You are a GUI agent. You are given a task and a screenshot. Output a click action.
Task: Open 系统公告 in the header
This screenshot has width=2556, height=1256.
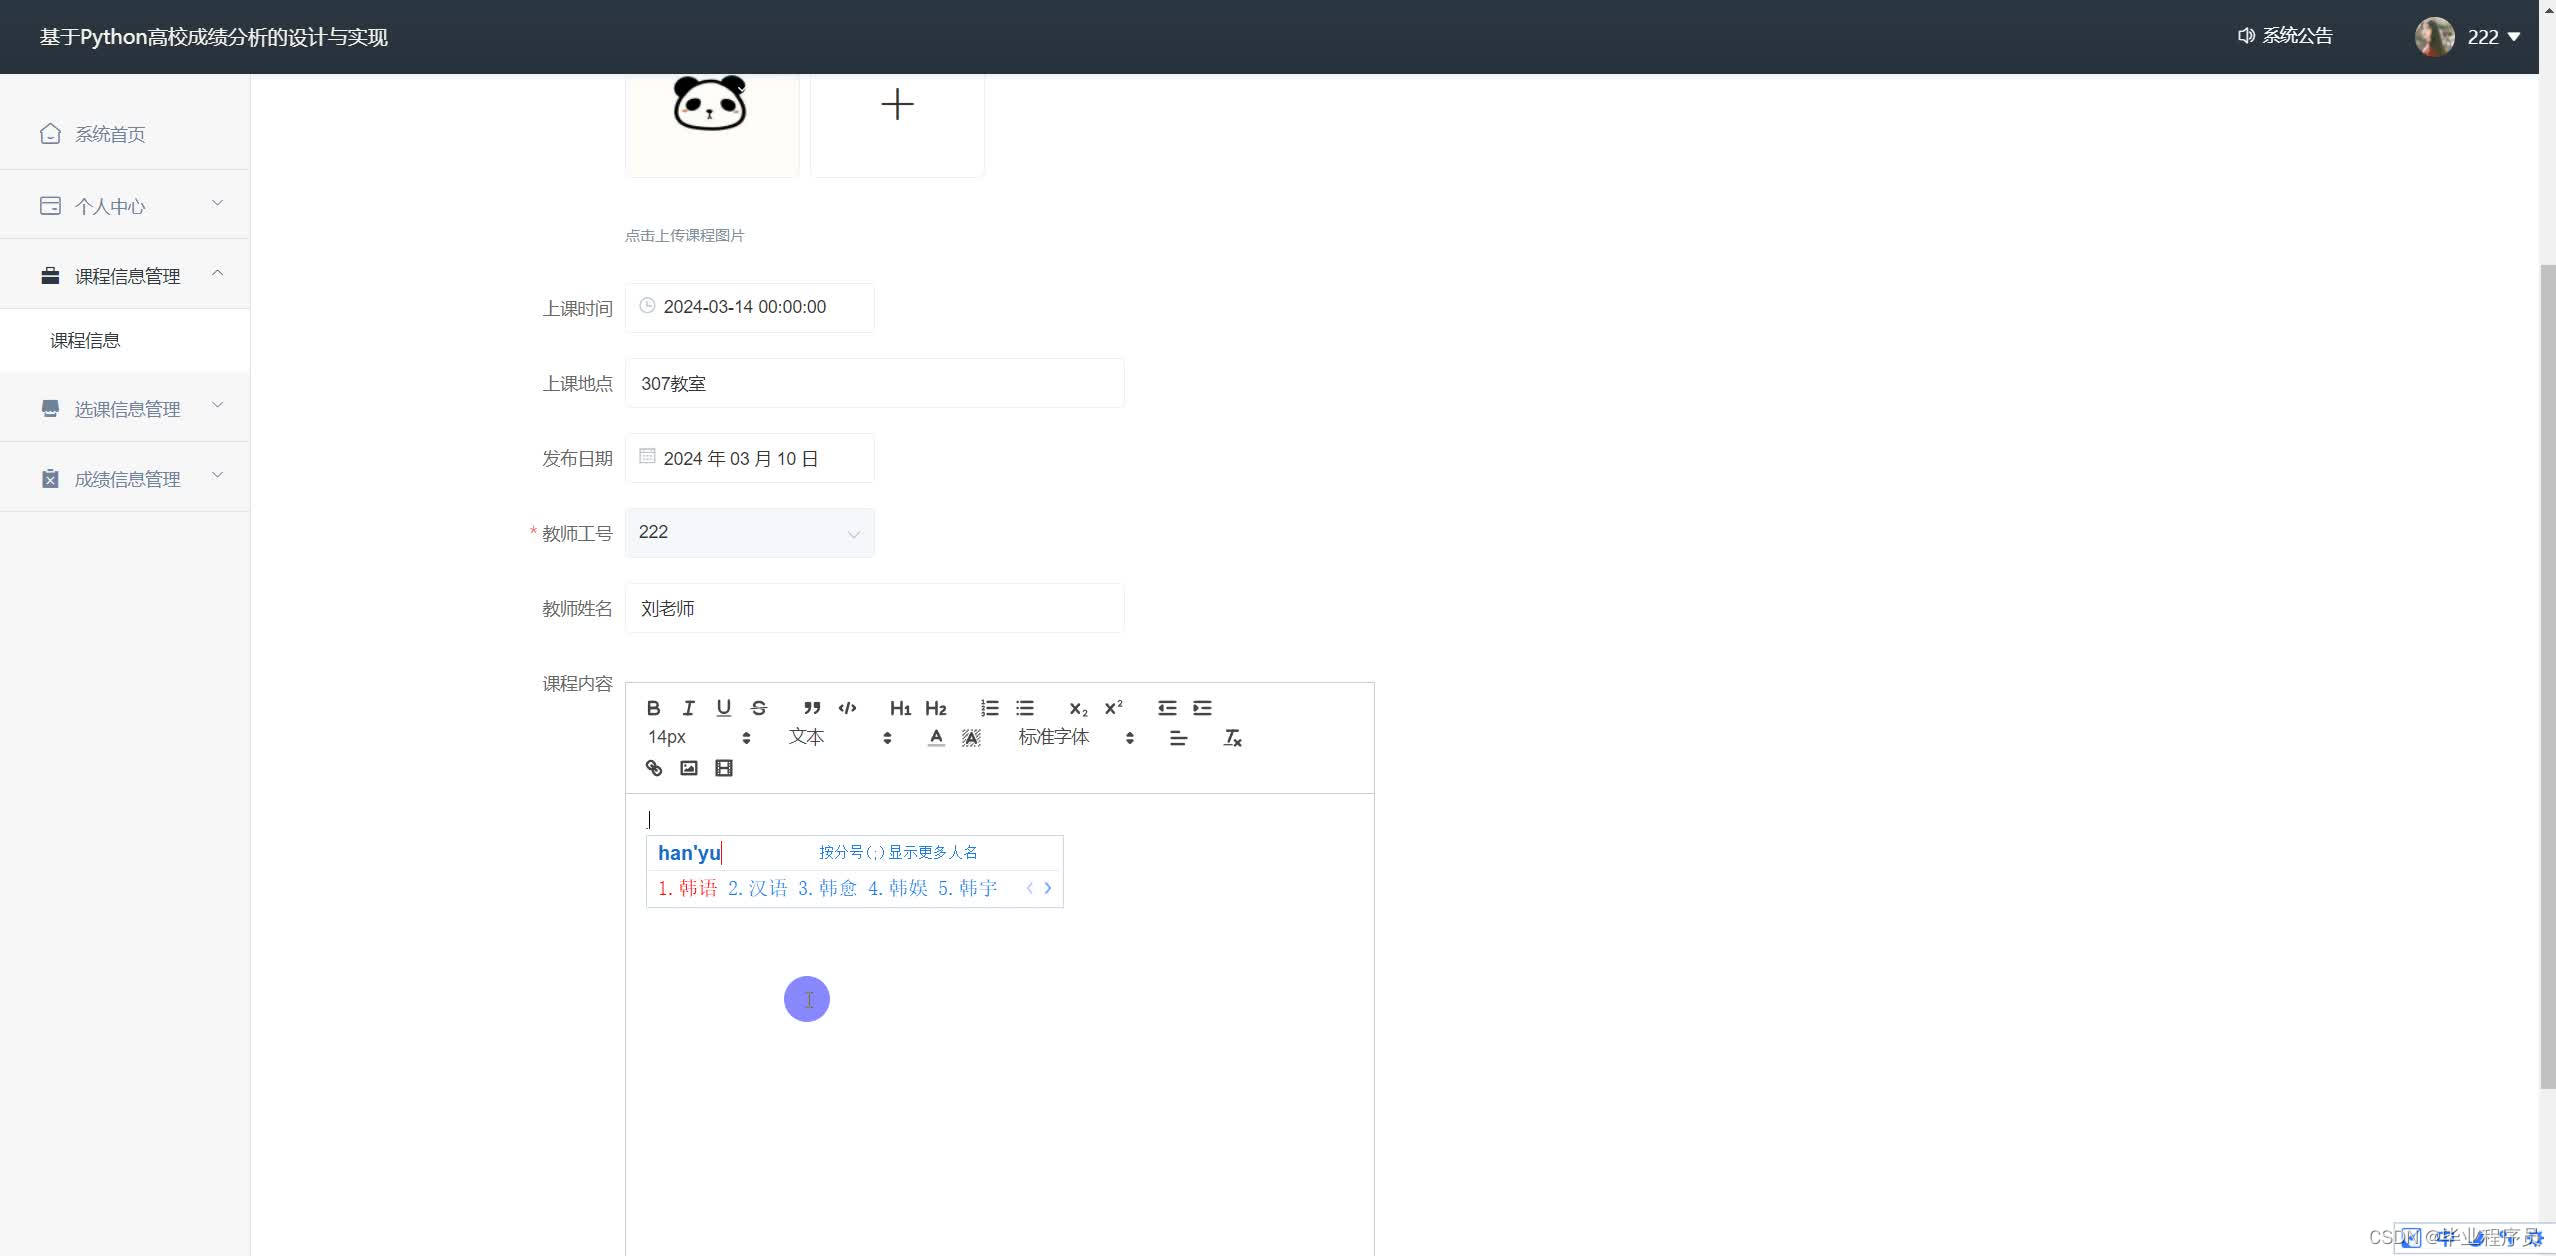tap(2285, 36)
